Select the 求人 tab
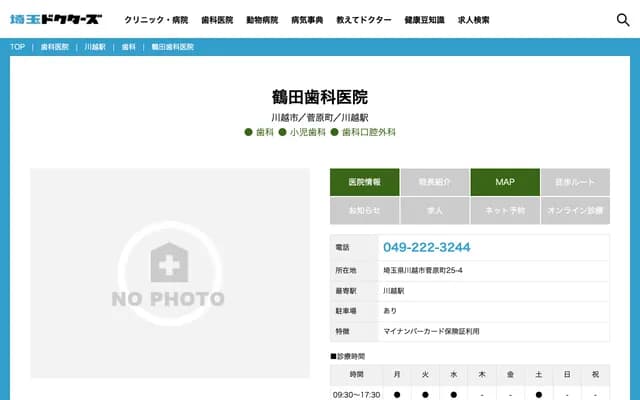This screenshot has height=400, width=640. pos(435,211)
